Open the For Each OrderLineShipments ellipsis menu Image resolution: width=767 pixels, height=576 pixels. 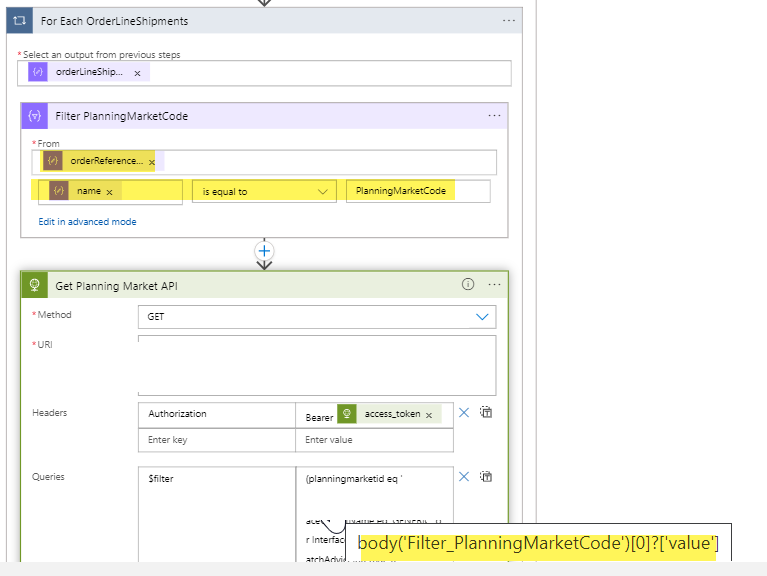[x=509, y=21]
